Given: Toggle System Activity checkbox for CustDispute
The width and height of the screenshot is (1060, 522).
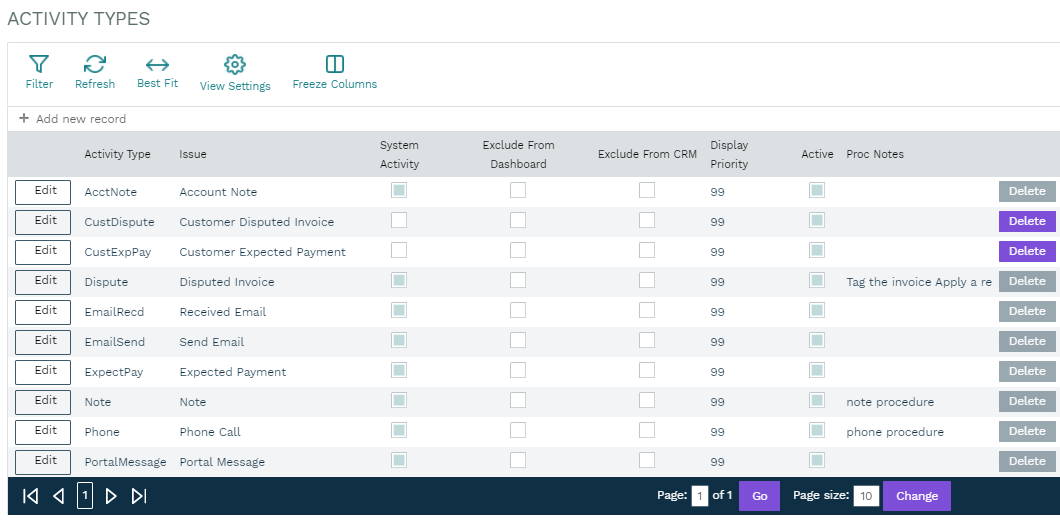Looking at the screenshot, I should [x=399, y=220].
